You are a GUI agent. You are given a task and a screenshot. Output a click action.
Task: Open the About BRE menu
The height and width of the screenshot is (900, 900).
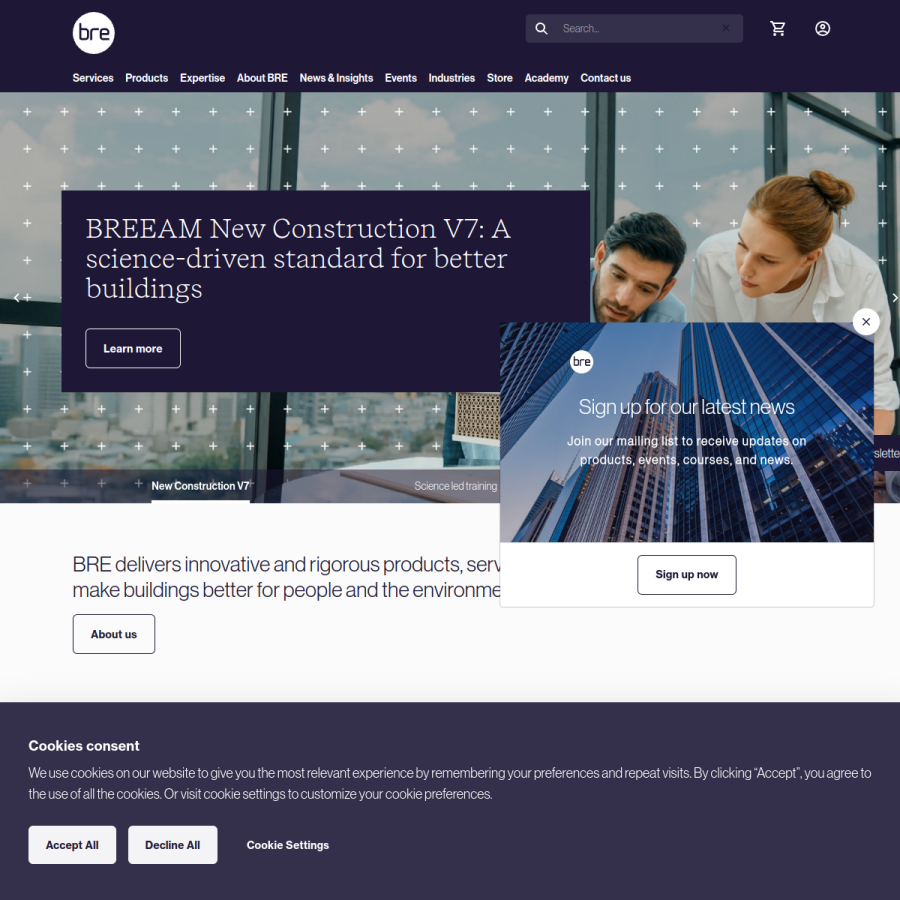pos(262,78)
